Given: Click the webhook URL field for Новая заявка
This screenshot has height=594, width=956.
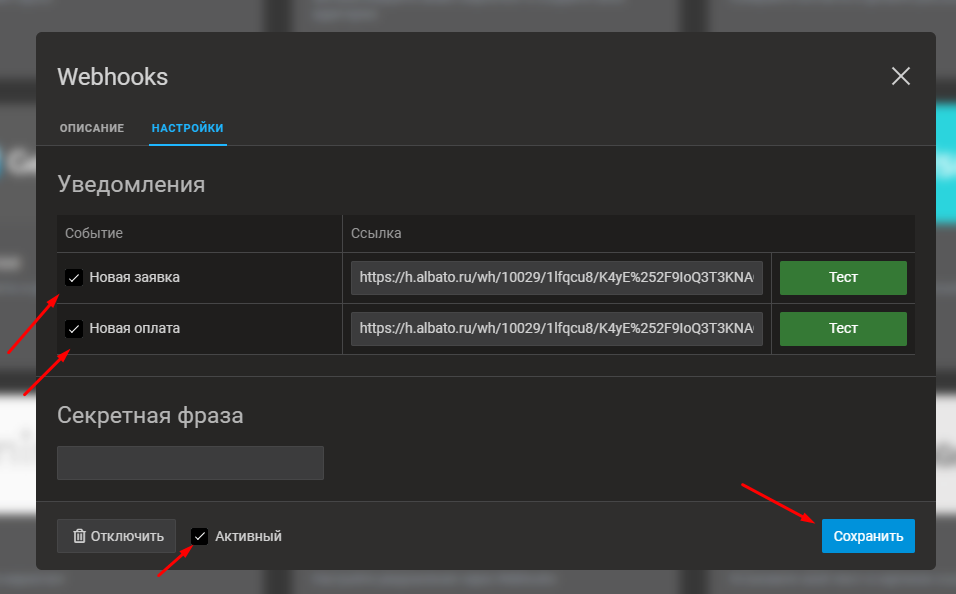Looking at the screenshot, I should (556, 278).
